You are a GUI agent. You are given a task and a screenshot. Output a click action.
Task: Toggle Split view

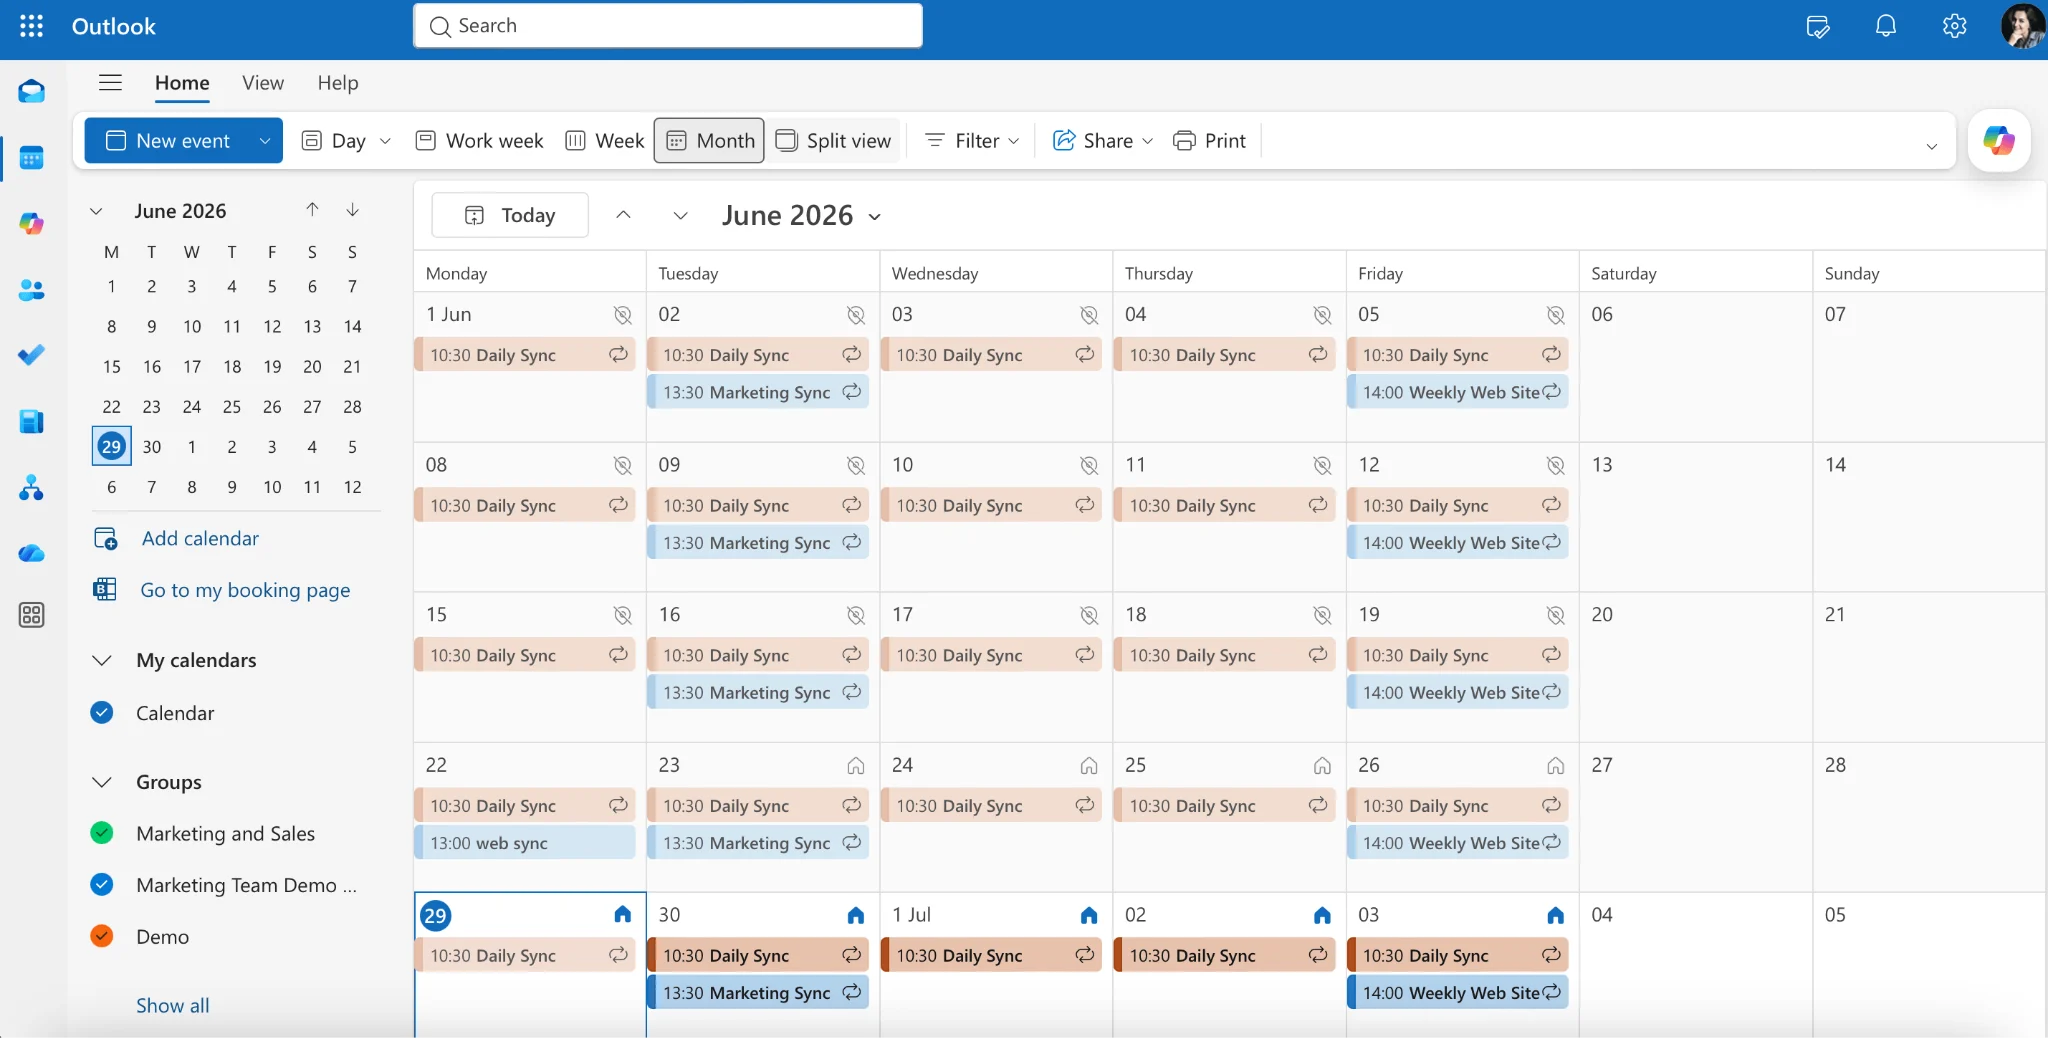tap(833, 141)
